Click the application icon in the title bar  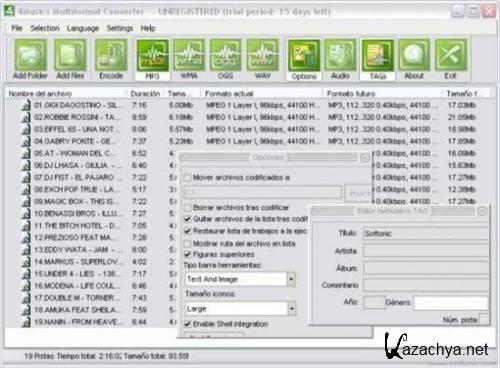pos(9,11)
